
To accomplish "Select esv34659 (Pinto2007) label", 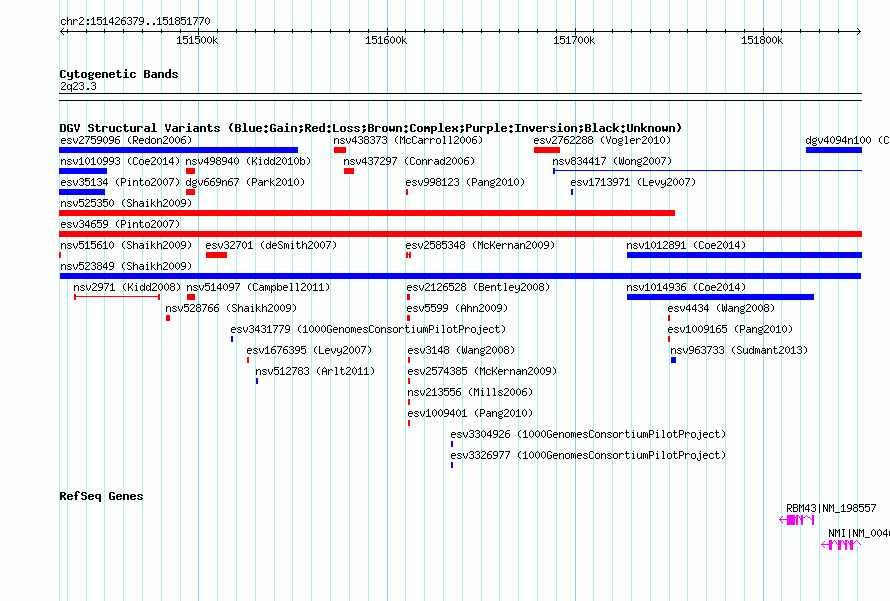I will pyautogui.click(x=120, y=224).
